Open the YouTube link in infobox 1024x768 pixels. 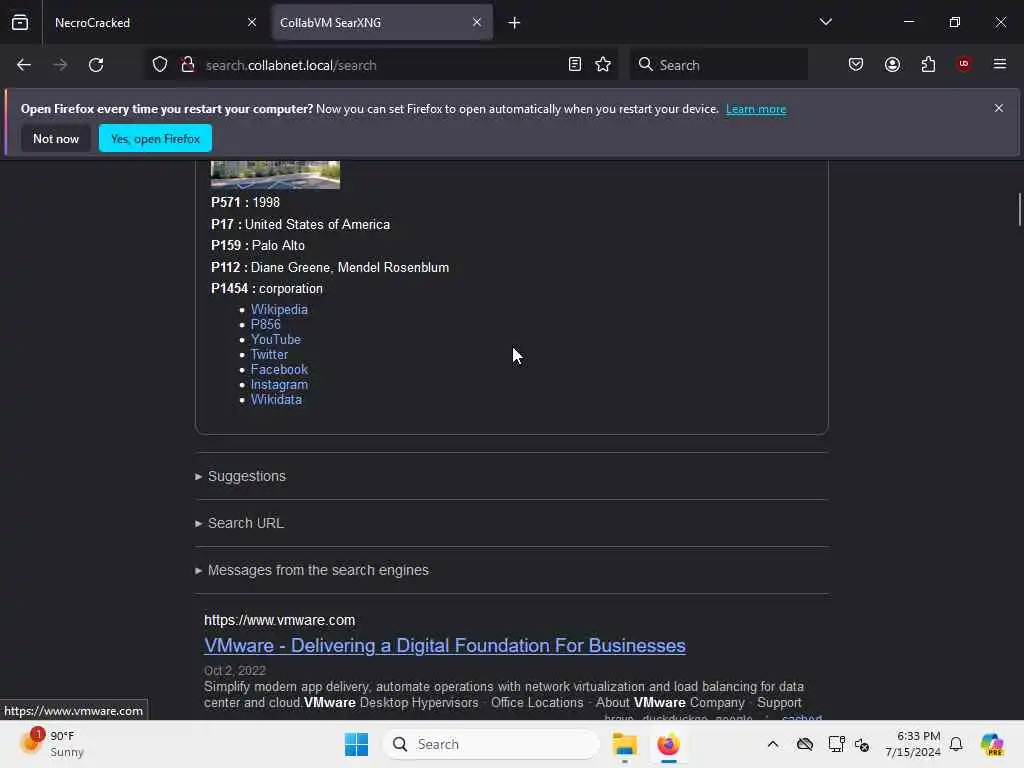pyautogui.click(x=276, y=340)
